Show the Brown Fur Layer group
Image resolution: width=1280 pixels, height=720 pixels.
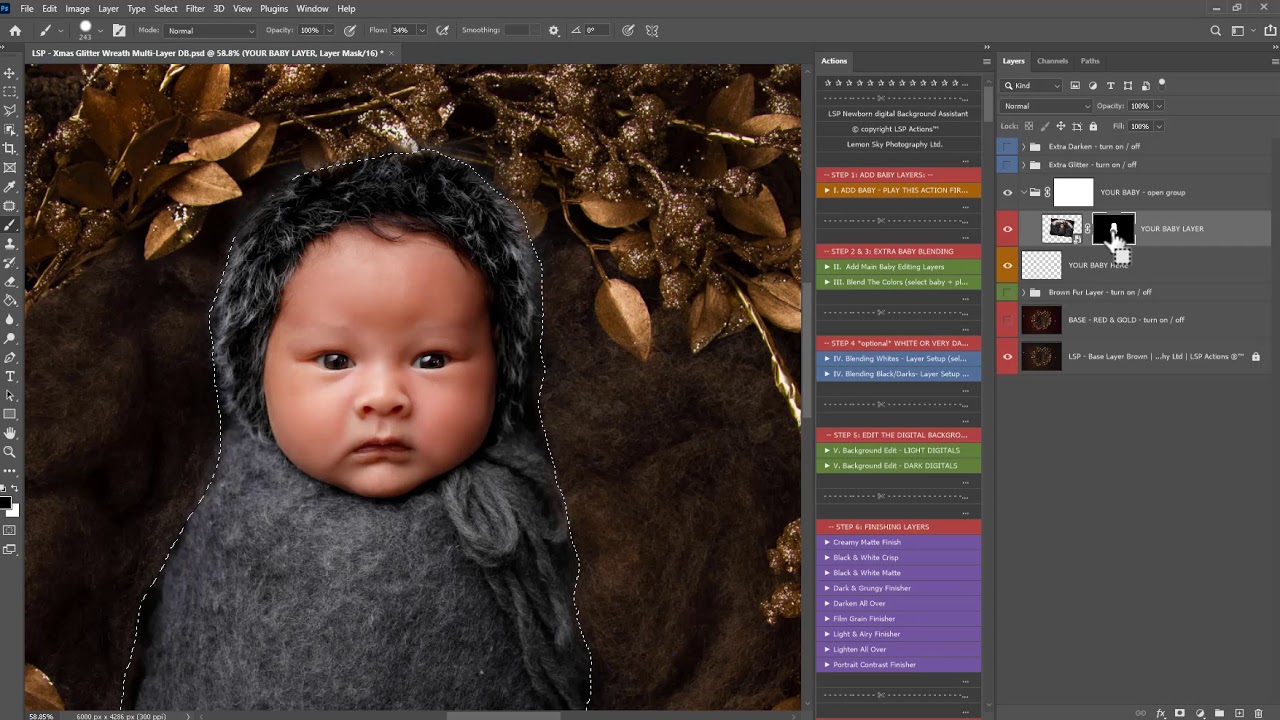click(1008, 292)
